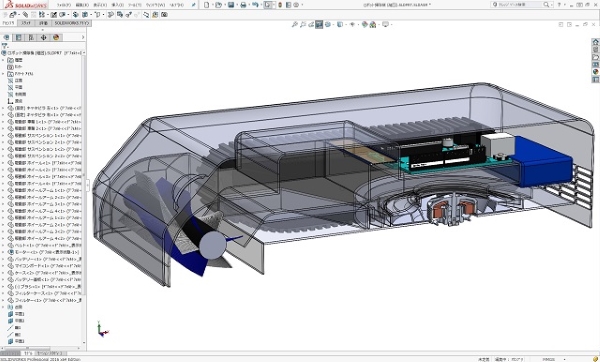Switch to the スケッチ tab
The height and width of the screenshot is (362, 600).
pos(26,23)
